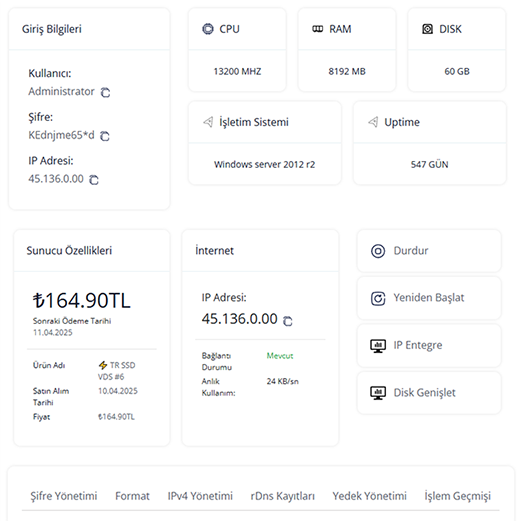Click the DISK drive icon

[428, 29]
